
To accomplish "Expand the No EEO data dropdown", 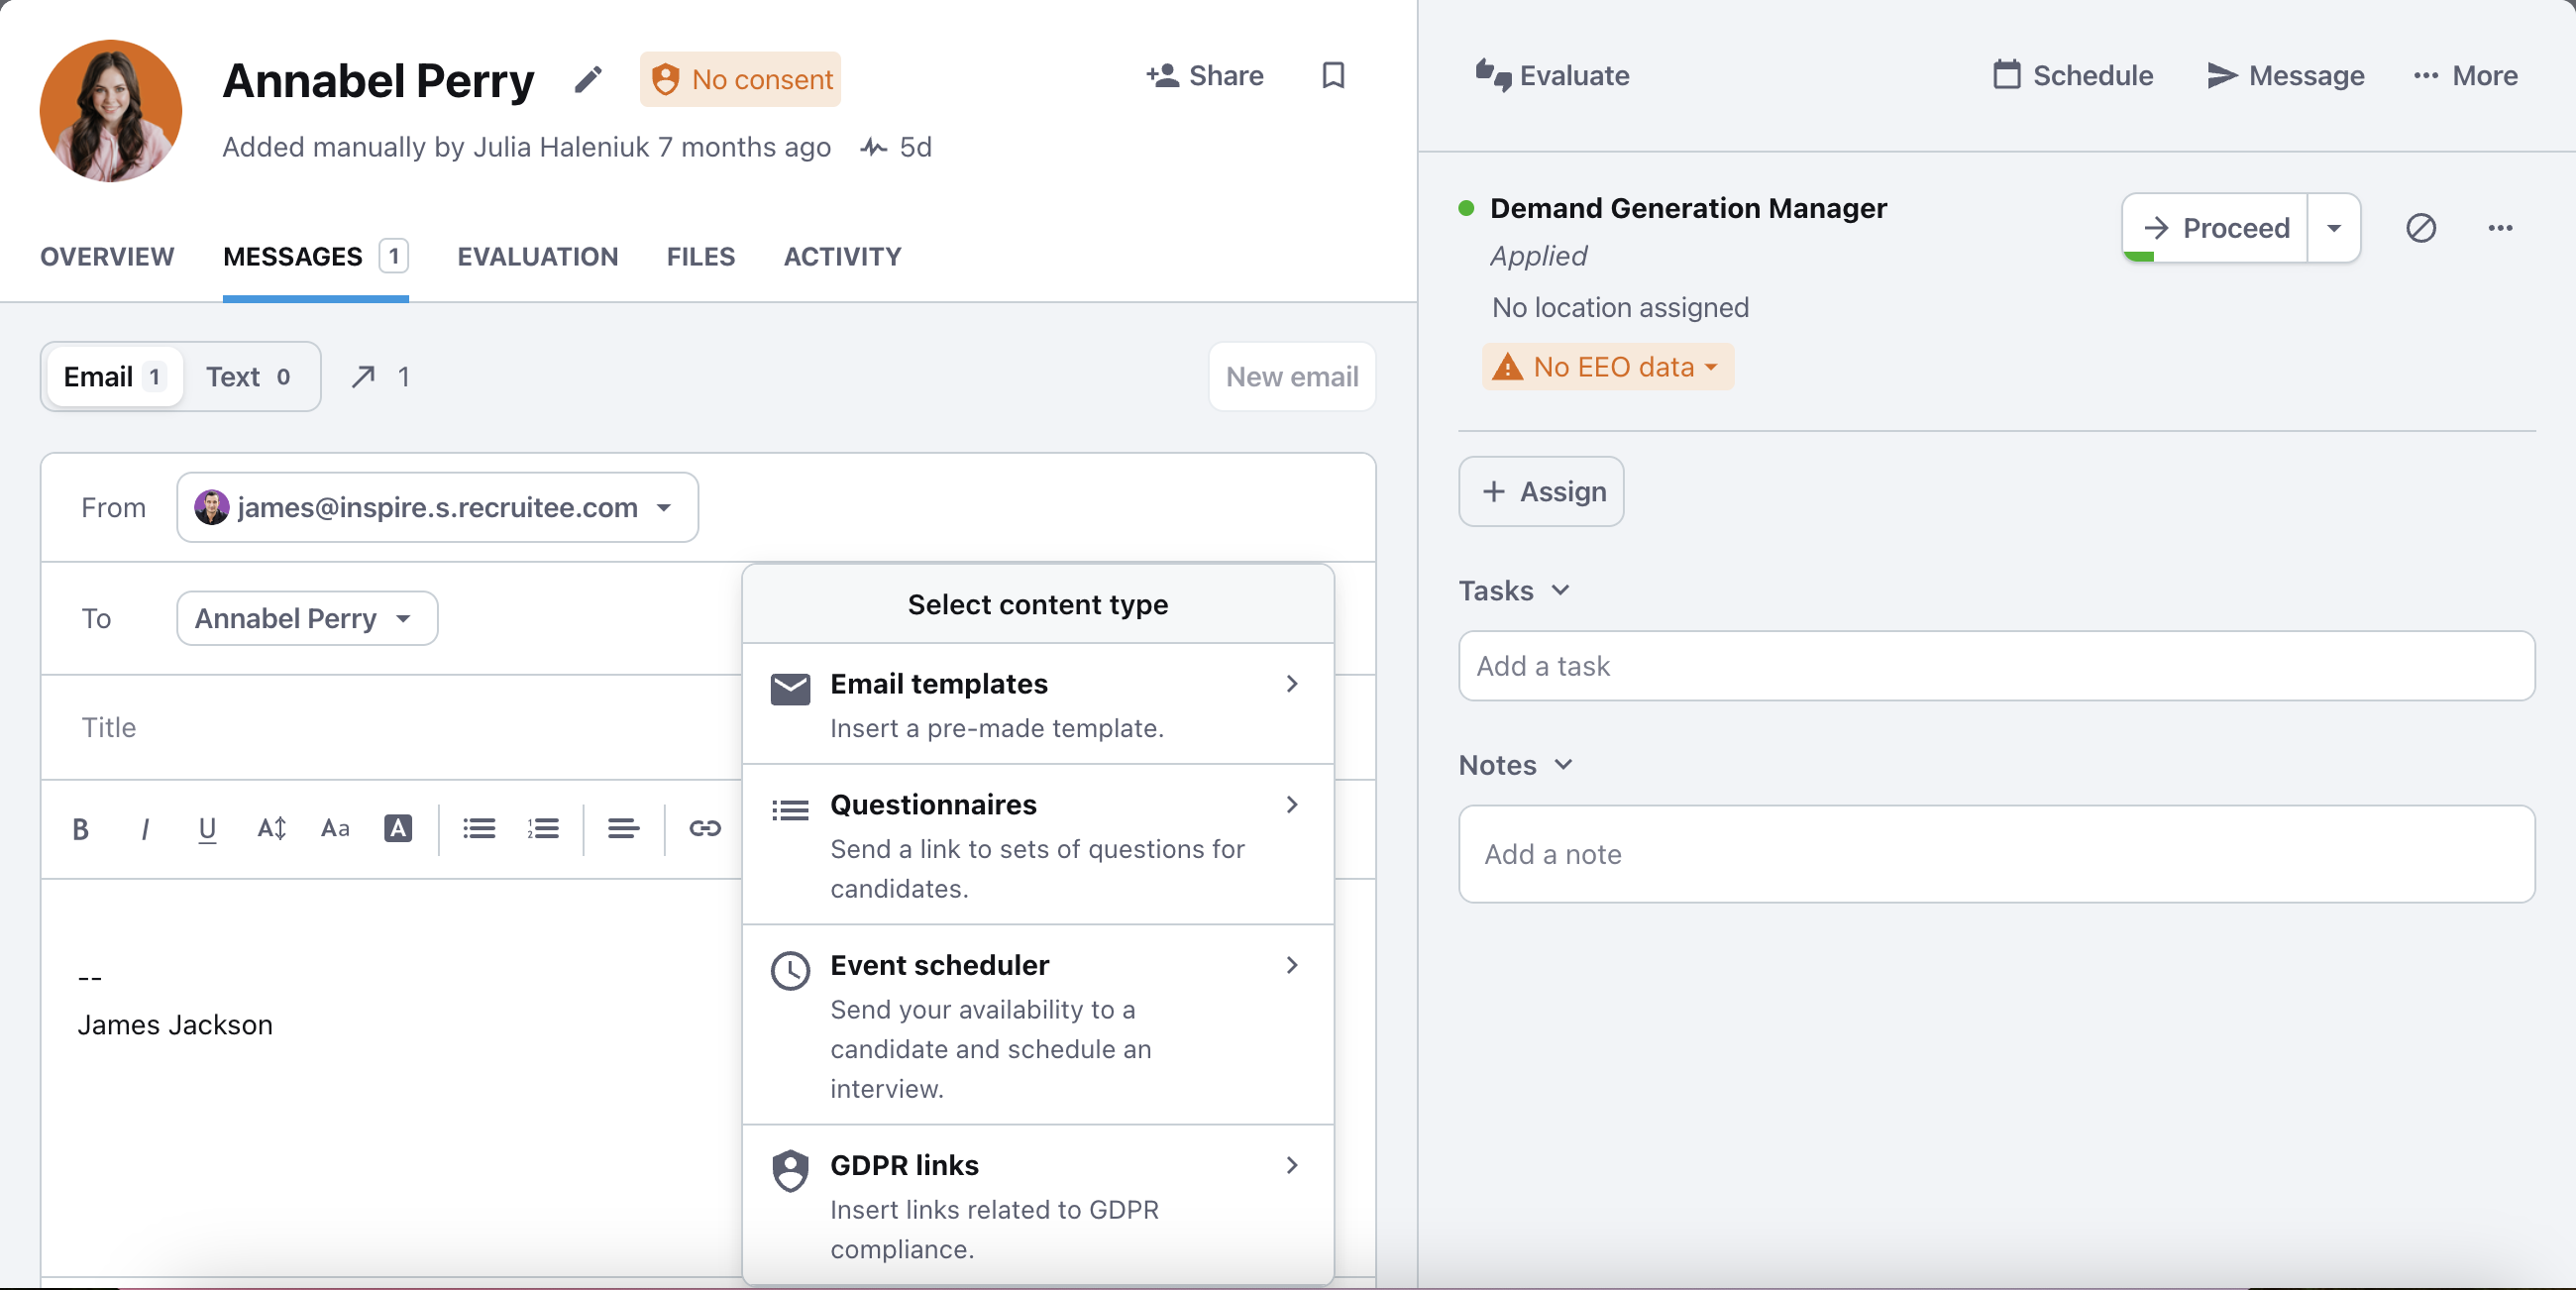I will click(x=1607, y=367).
